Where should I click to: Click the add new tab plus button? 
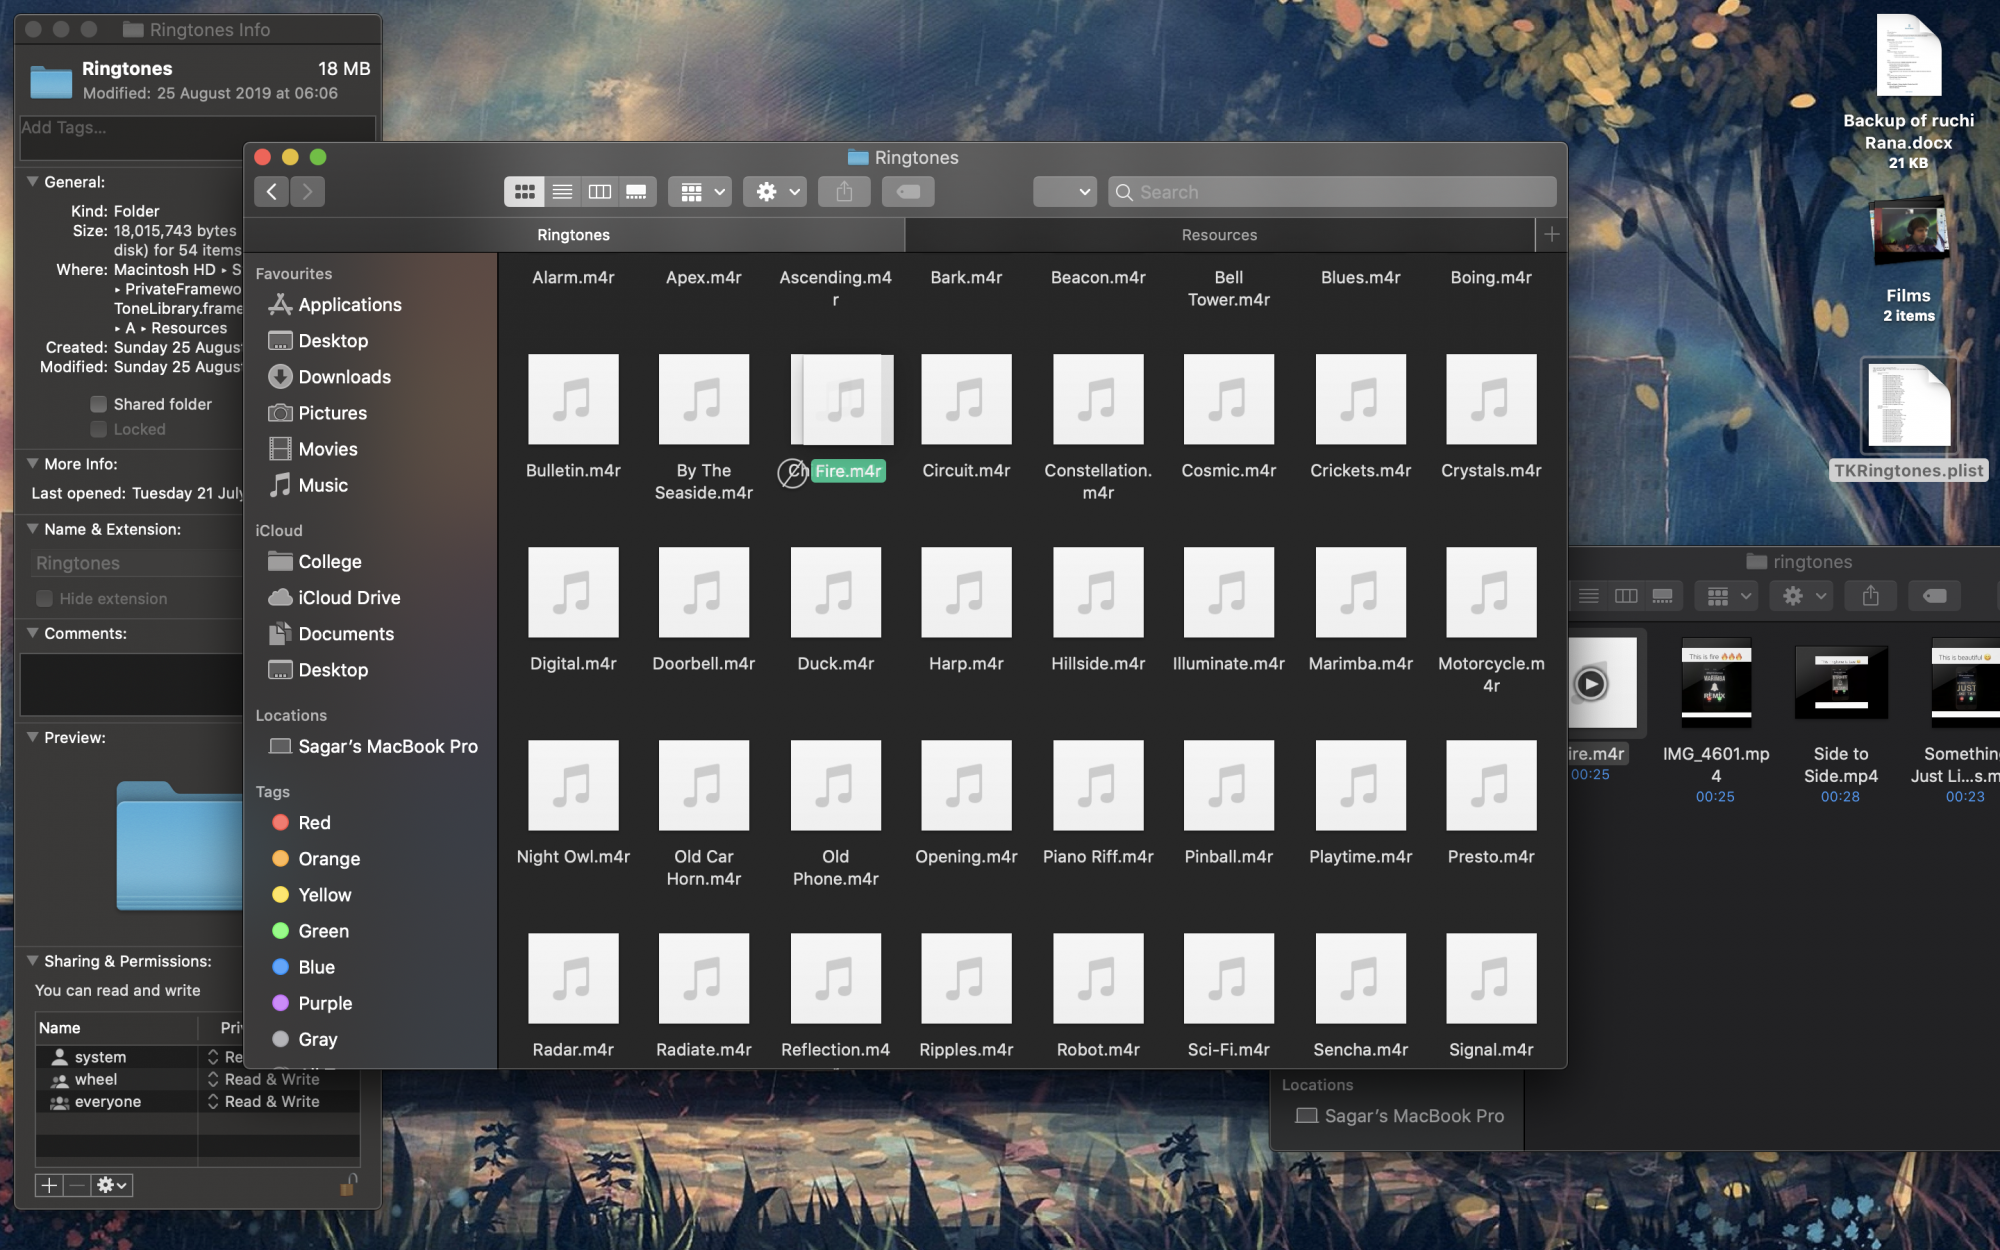(1551, 235)
